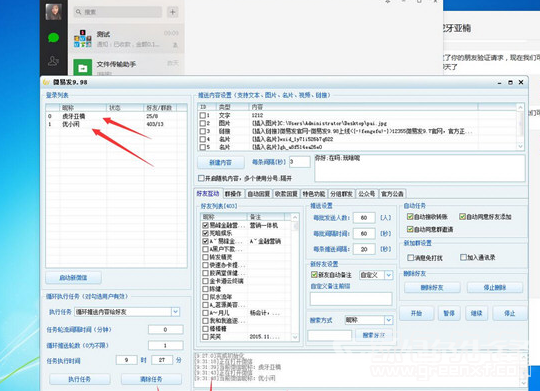The image size is (540, 391).
Task: Click the search magnifier icon in WeChat
Action: pos(79,12)
